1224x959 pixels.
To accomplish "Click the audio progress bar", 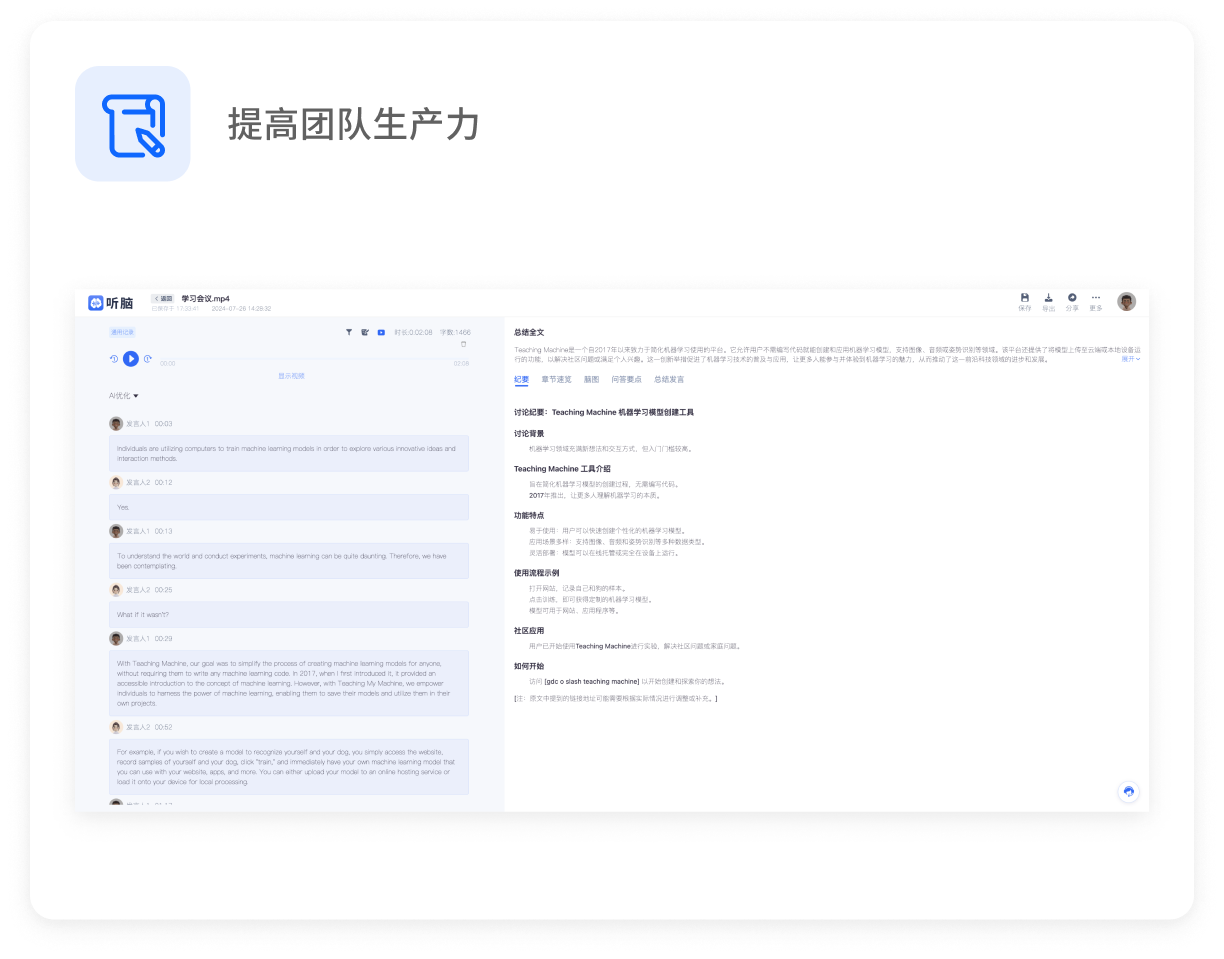I will pos(314,358).
